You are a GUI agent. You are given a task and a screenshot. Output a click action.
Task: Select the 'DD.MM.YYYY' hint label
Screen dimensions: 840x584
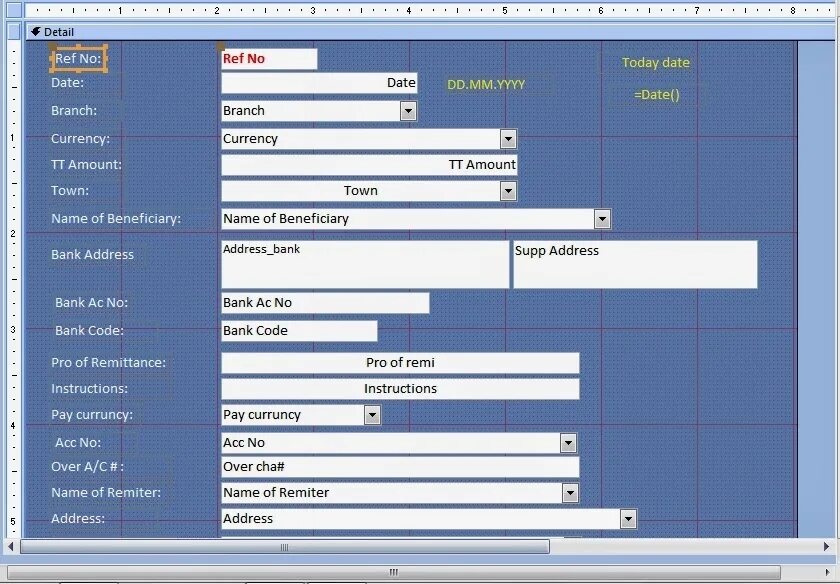coord(486,85)
